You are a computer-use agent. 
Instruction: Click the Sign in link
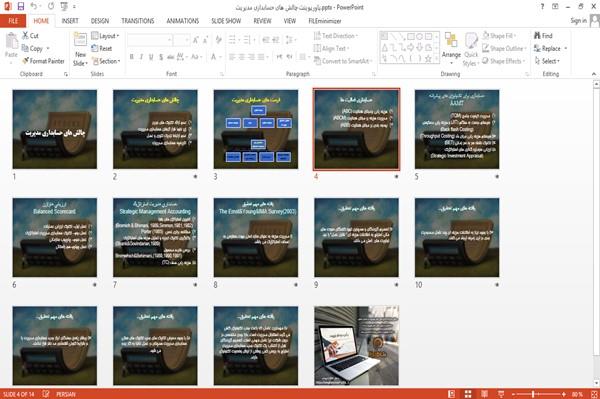tap(578, 21)
